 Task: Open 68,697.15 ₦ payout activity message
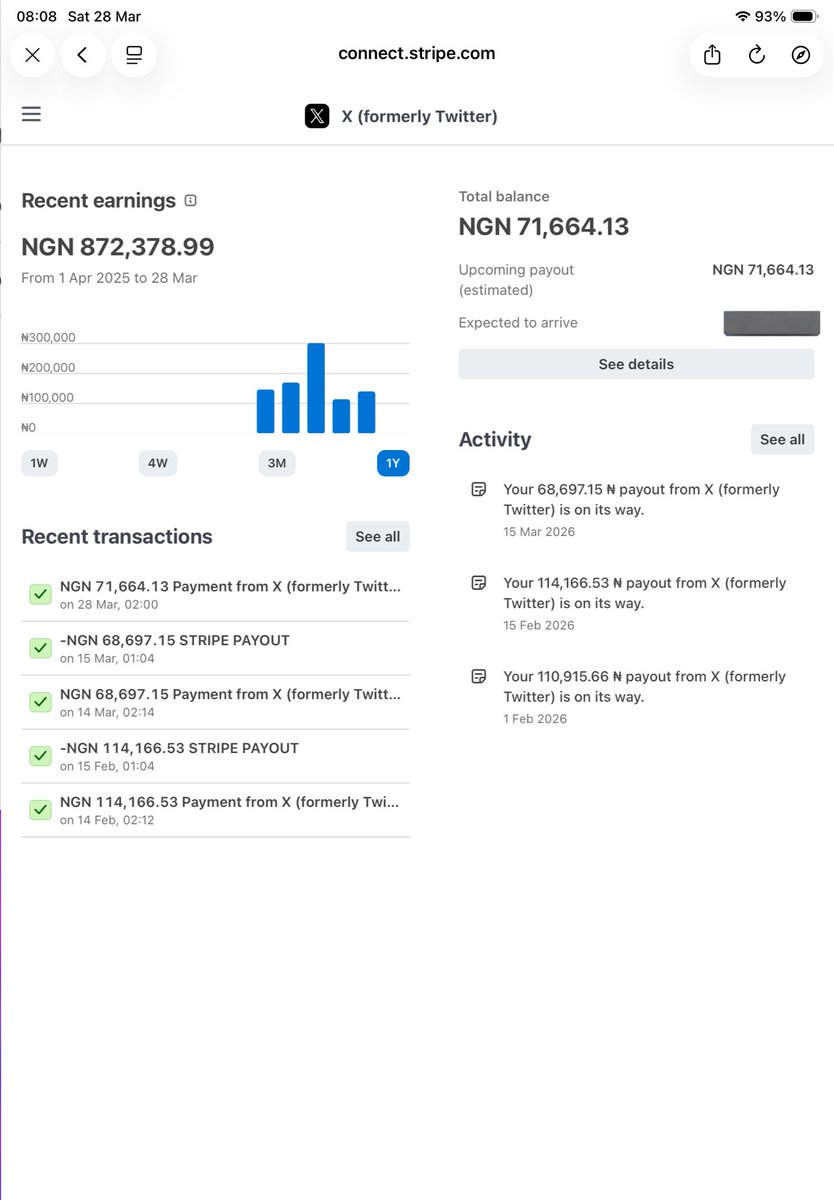[x=641, y=499]
